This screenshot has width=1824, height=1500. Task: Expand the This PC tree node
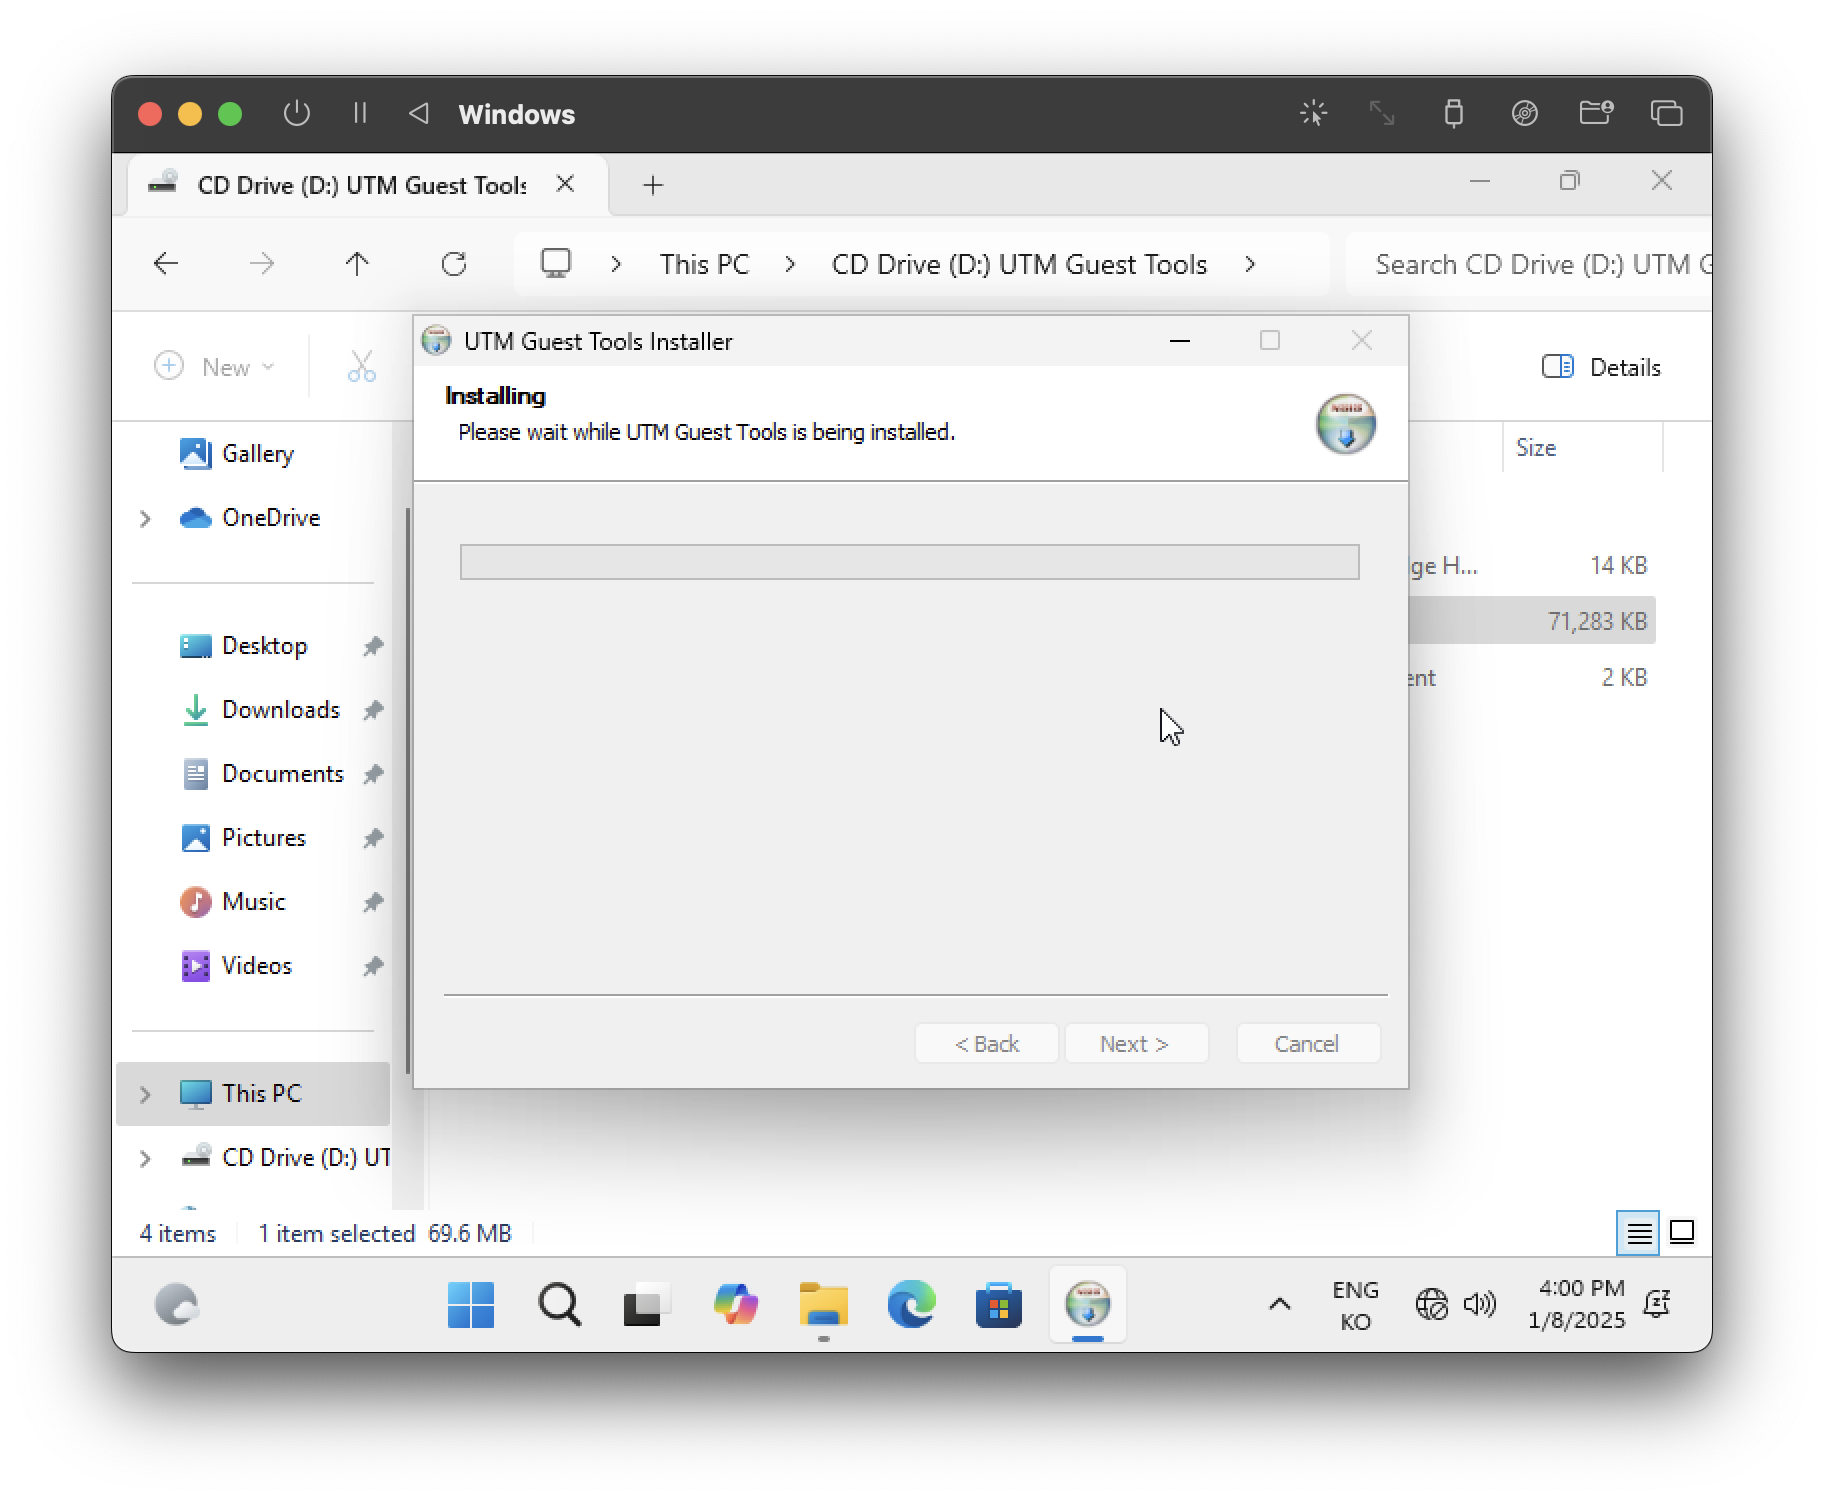click(x=145, y=1094)
